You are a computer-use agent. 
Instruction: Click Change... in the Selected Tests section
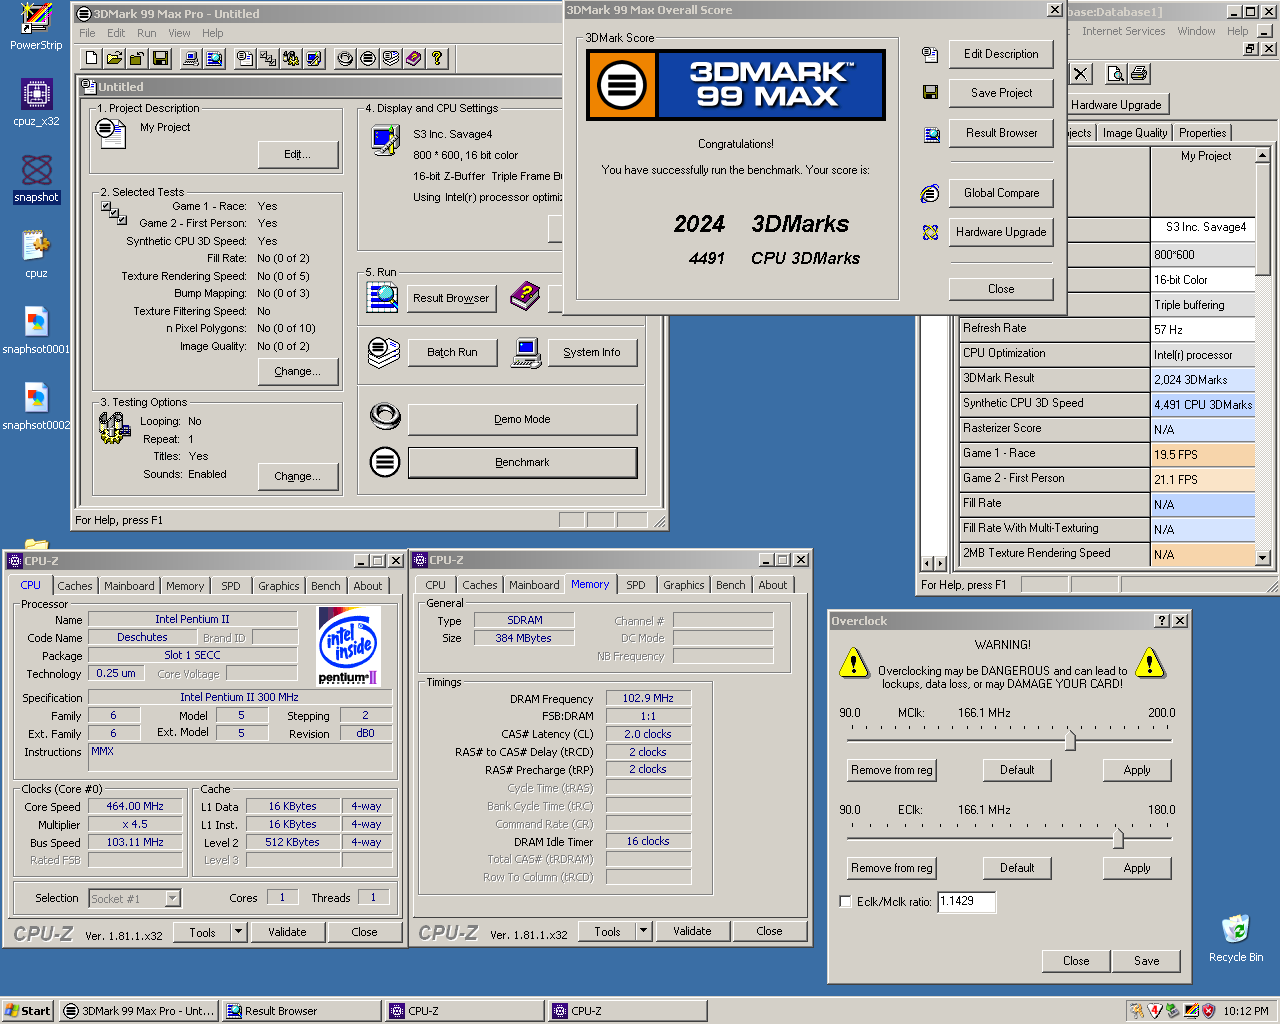(x=297, y=371)
